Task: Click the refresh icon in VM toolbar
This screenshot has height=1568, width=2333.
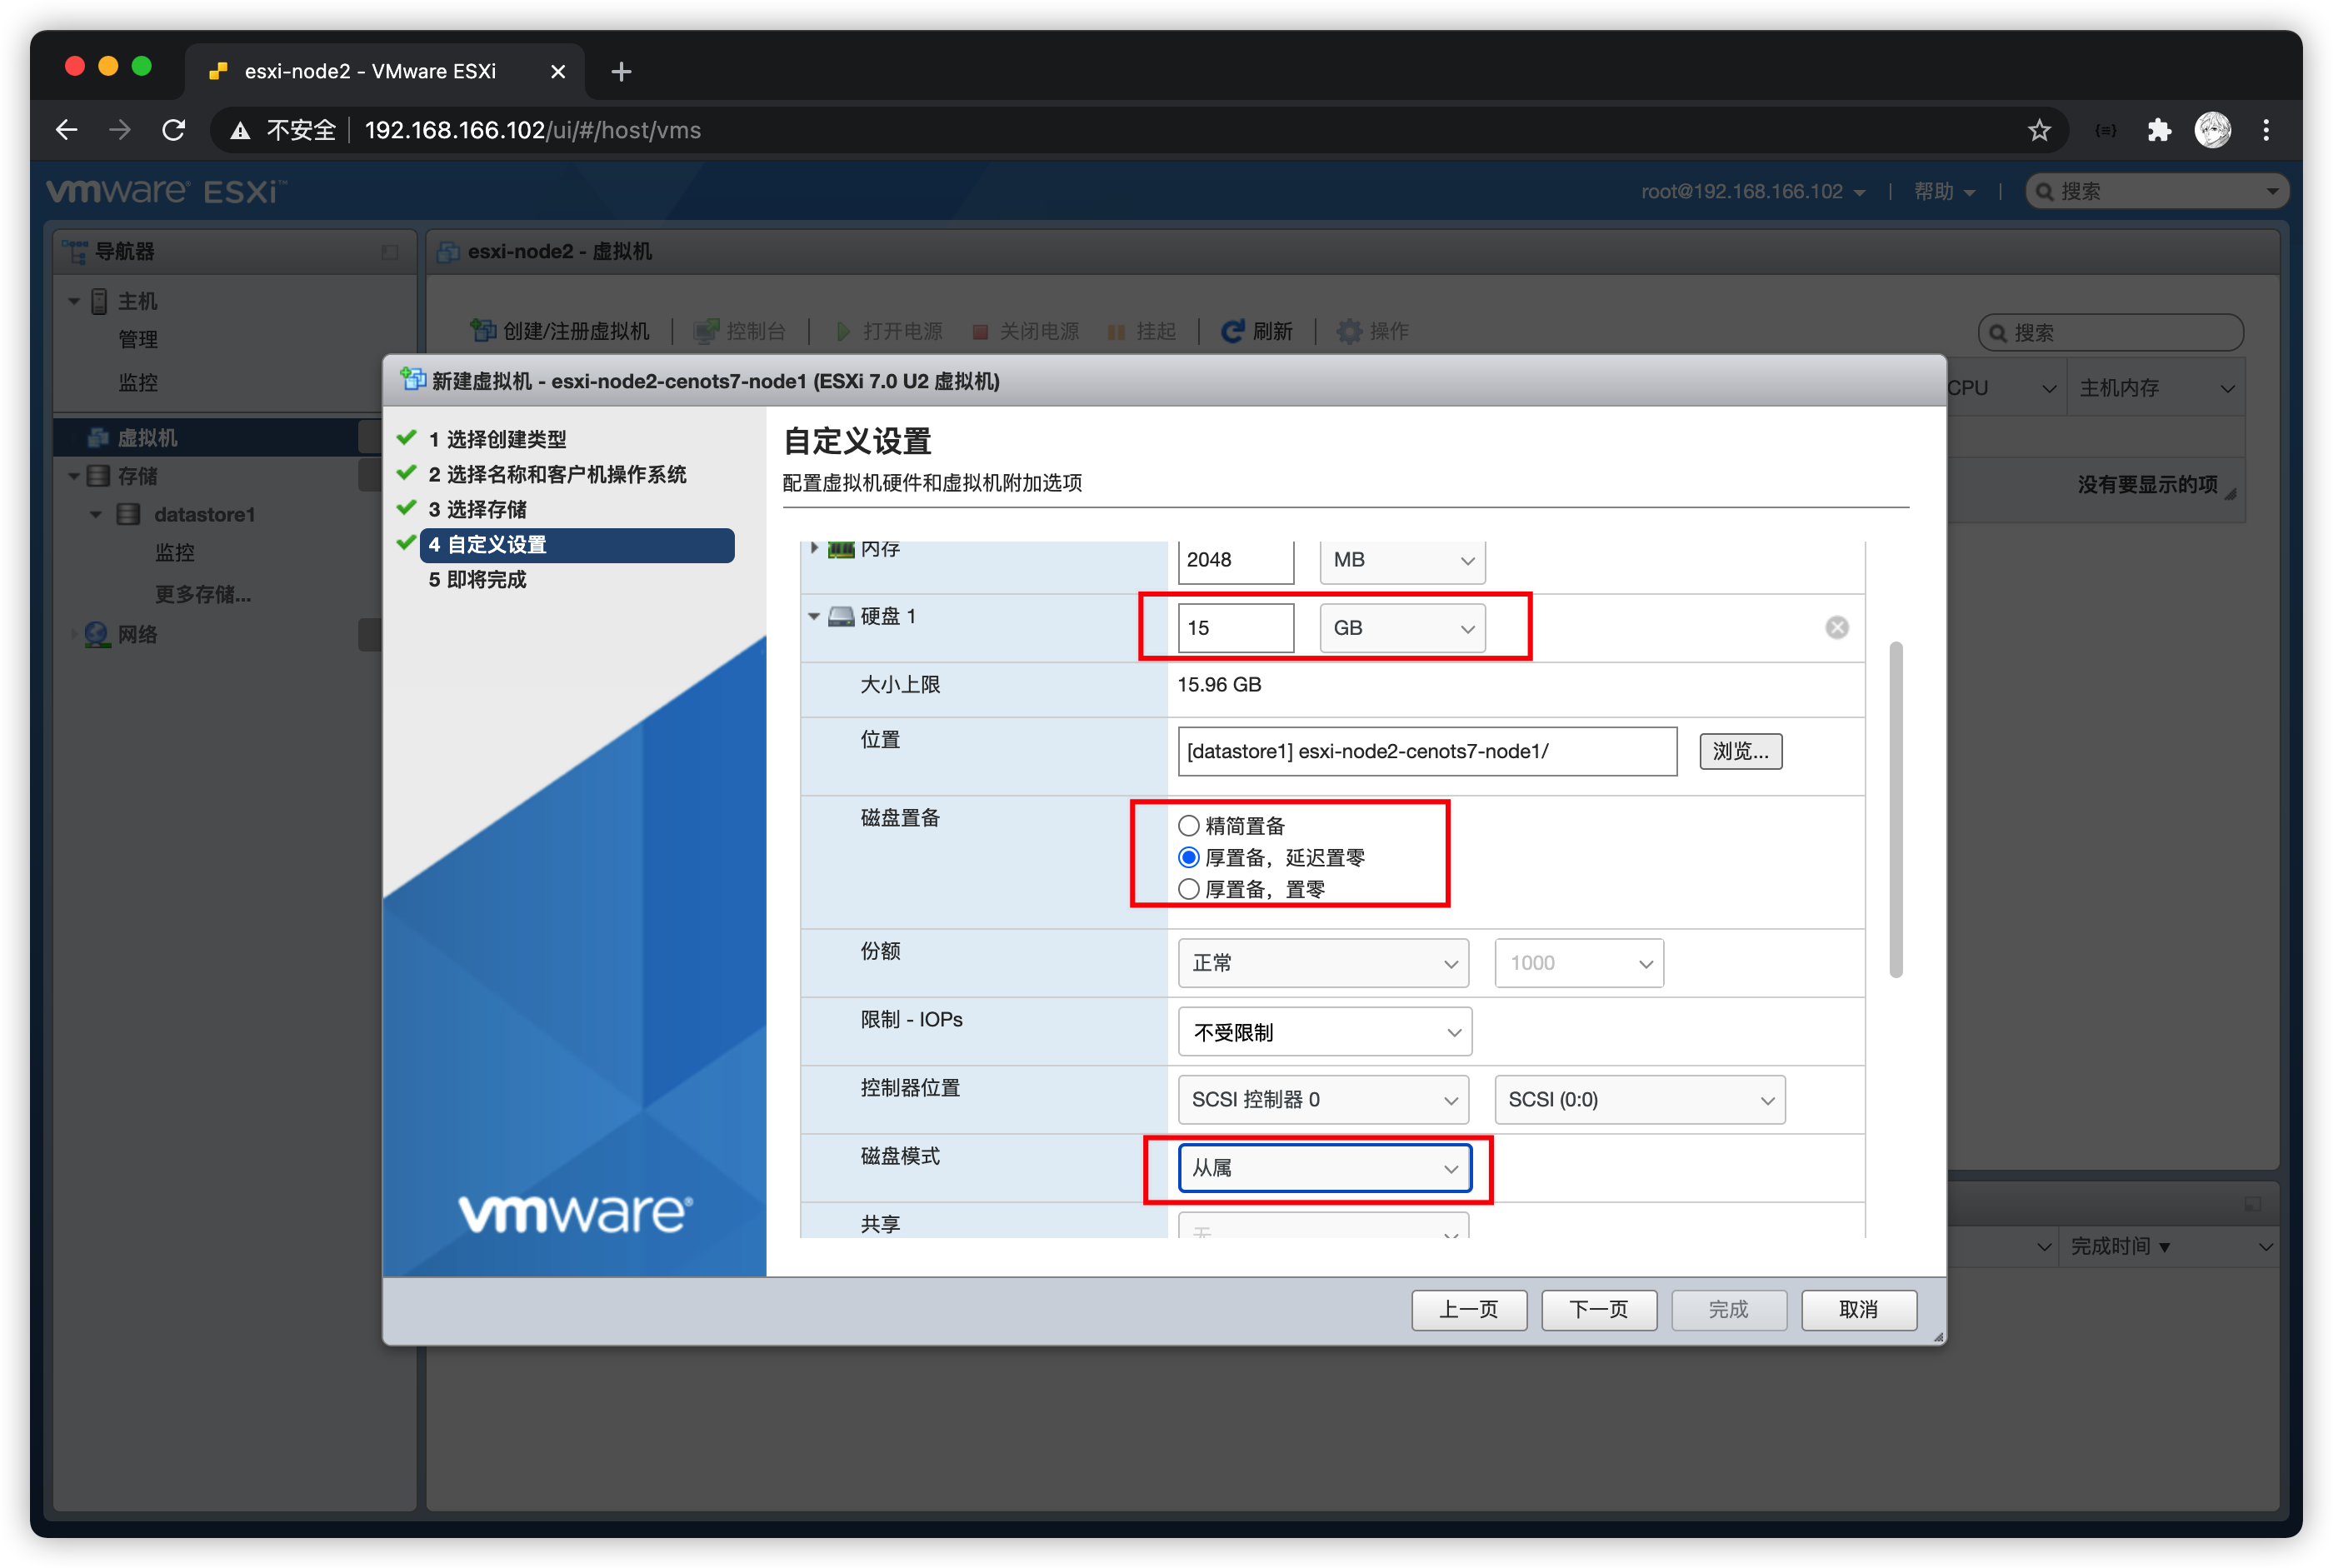Action: pyautogui.click(x=1233, y=331)
